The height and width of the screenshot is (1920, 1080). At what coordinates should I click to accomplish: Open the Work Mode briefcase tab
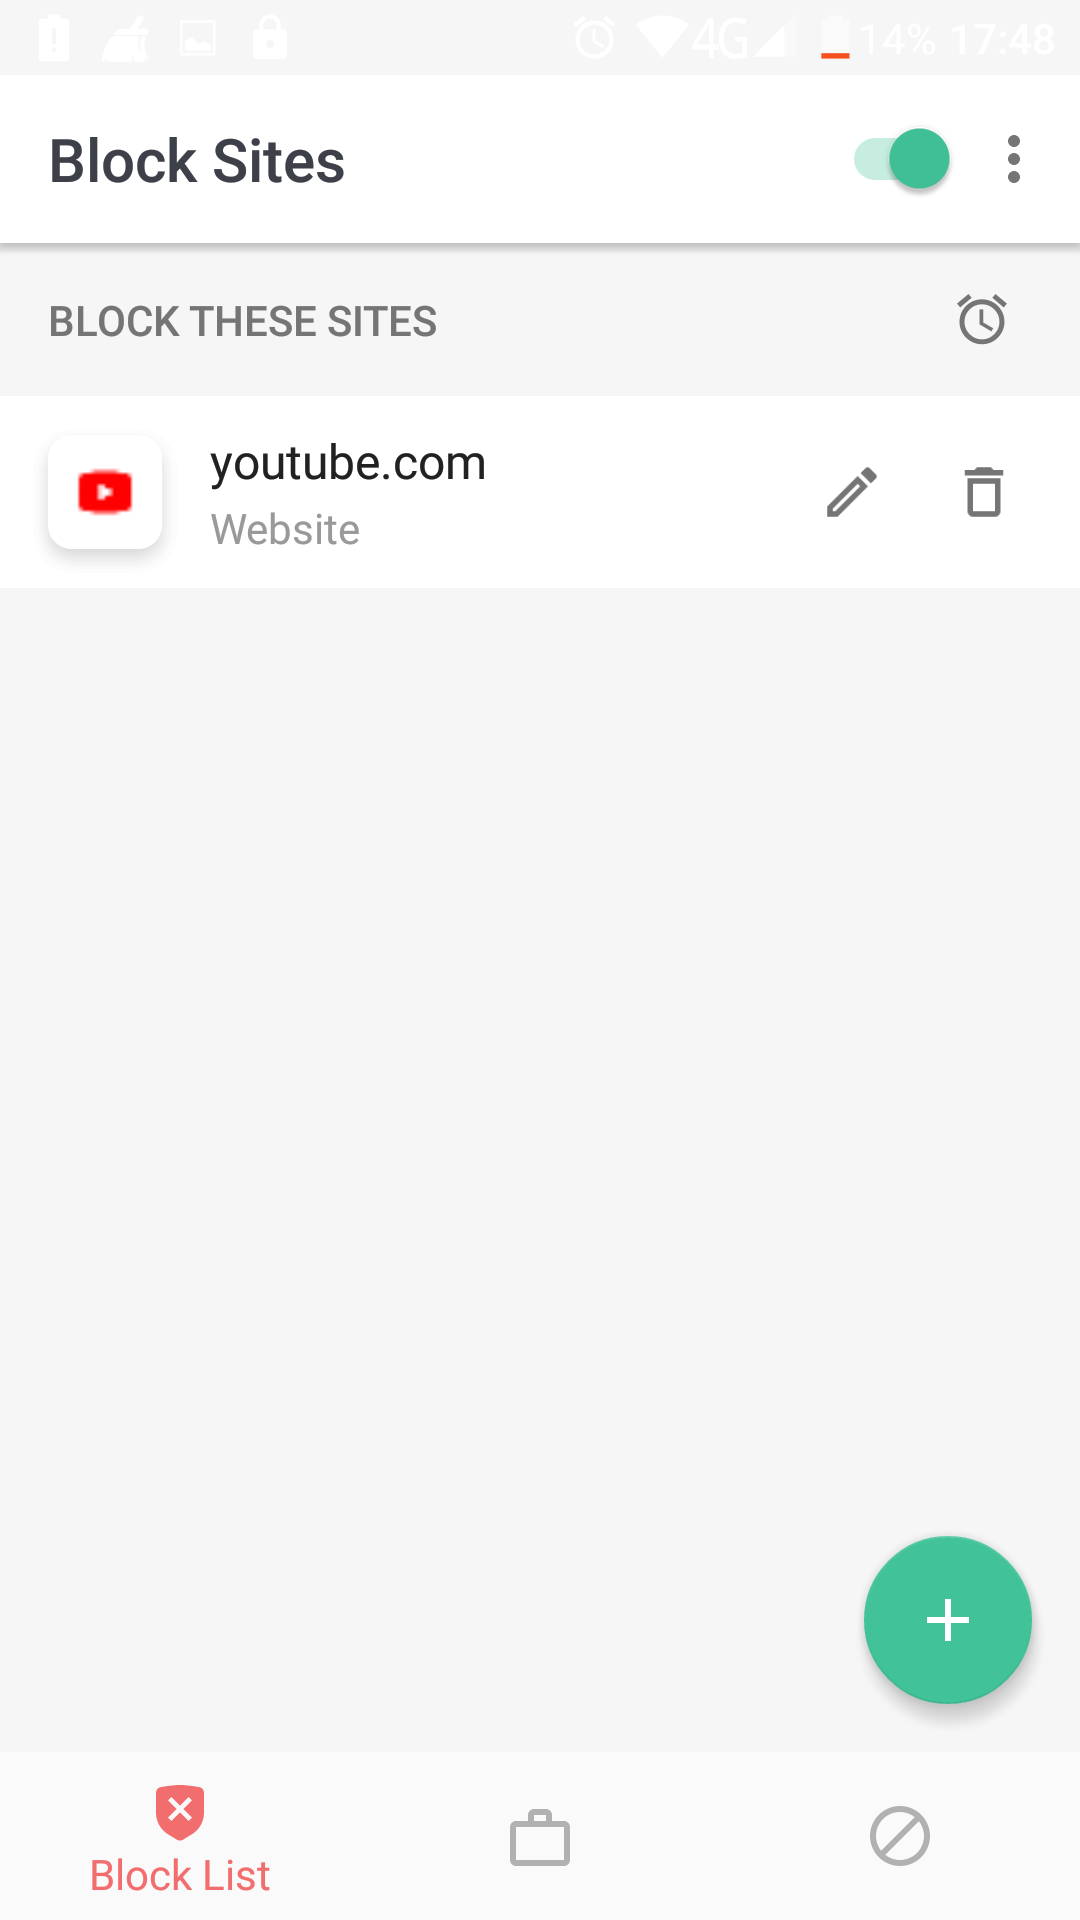540,1837
